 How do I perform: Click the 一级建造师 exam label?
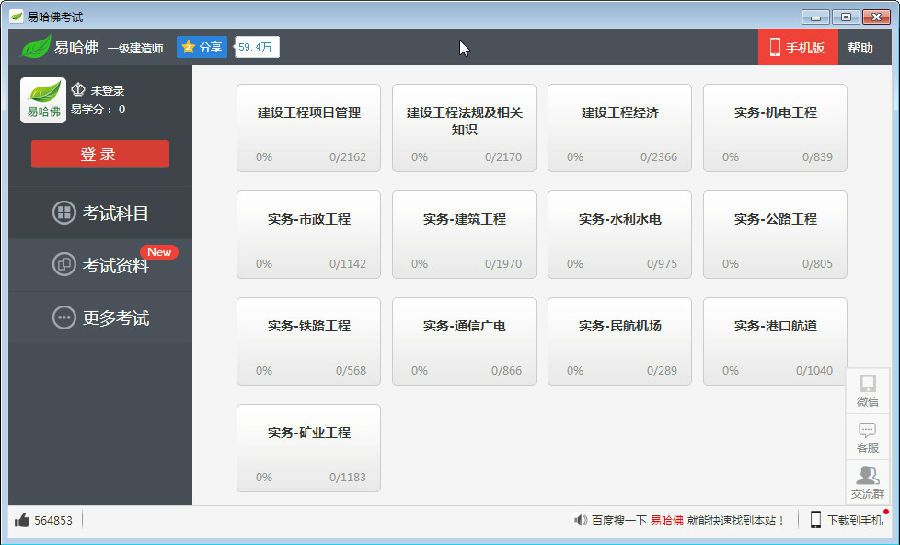coord(136,48)
